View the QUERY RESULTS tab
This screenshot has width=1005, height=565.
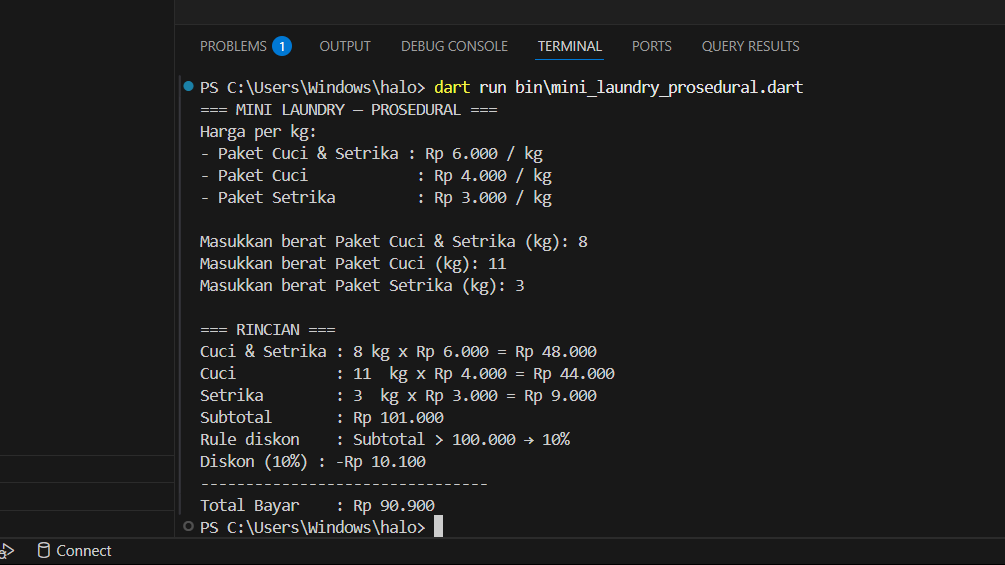[x=750, y=46]
